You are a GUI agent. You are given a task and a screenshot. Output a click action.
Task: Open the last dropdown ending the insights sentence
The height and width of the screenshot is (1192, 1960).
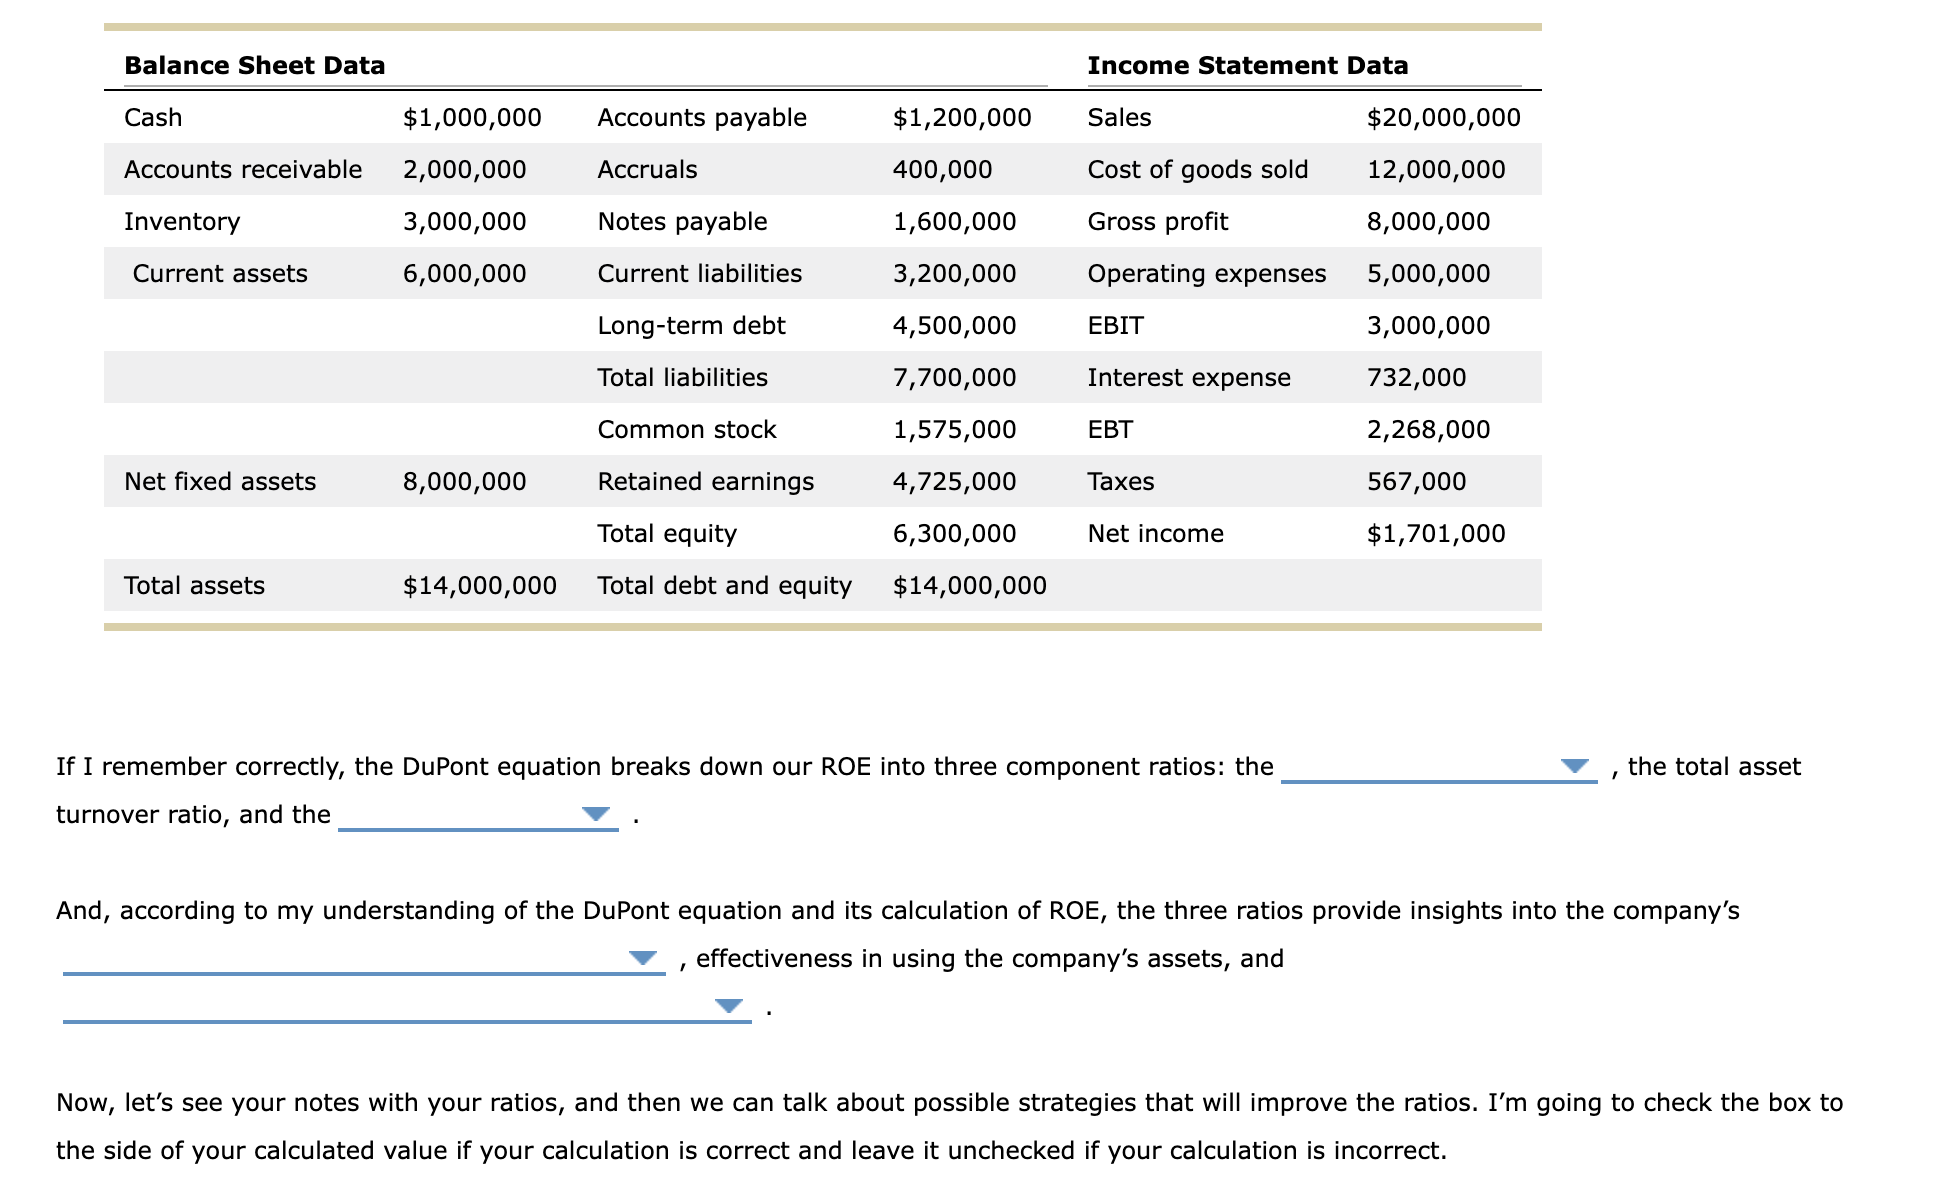tap(407, 1007)
